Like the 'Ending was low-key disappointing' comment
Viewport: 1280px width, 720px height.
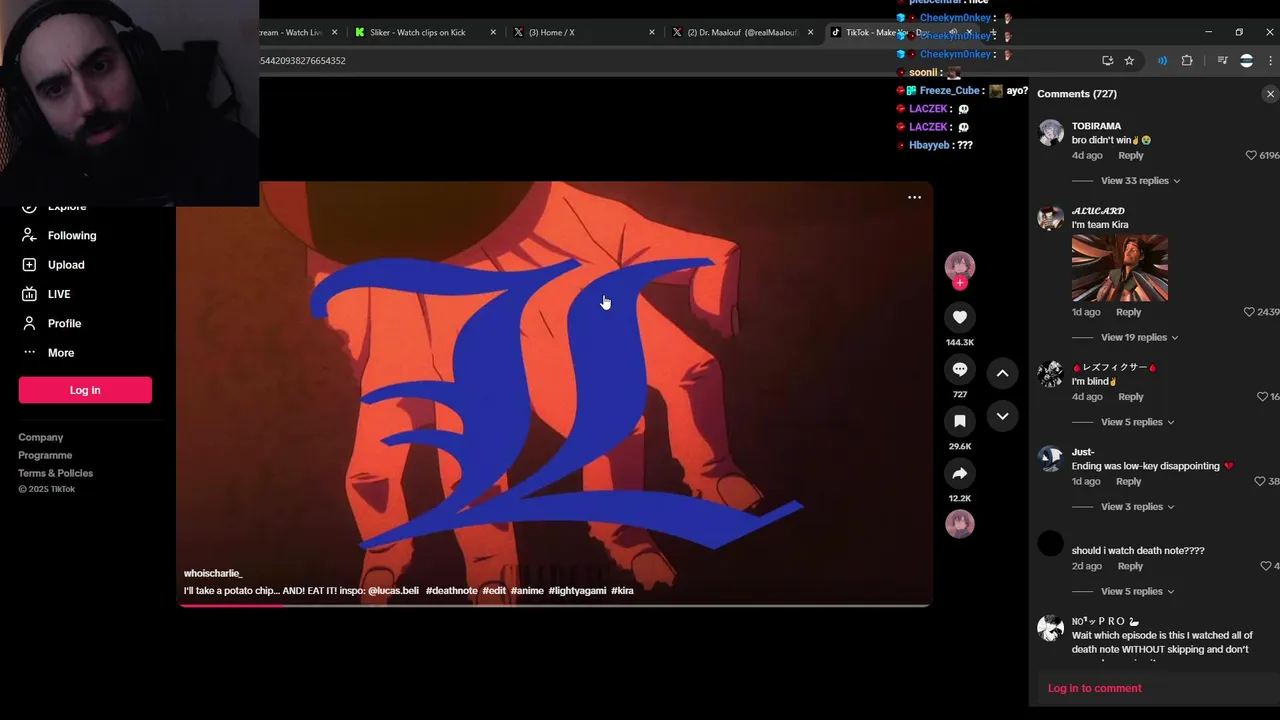1260,481
